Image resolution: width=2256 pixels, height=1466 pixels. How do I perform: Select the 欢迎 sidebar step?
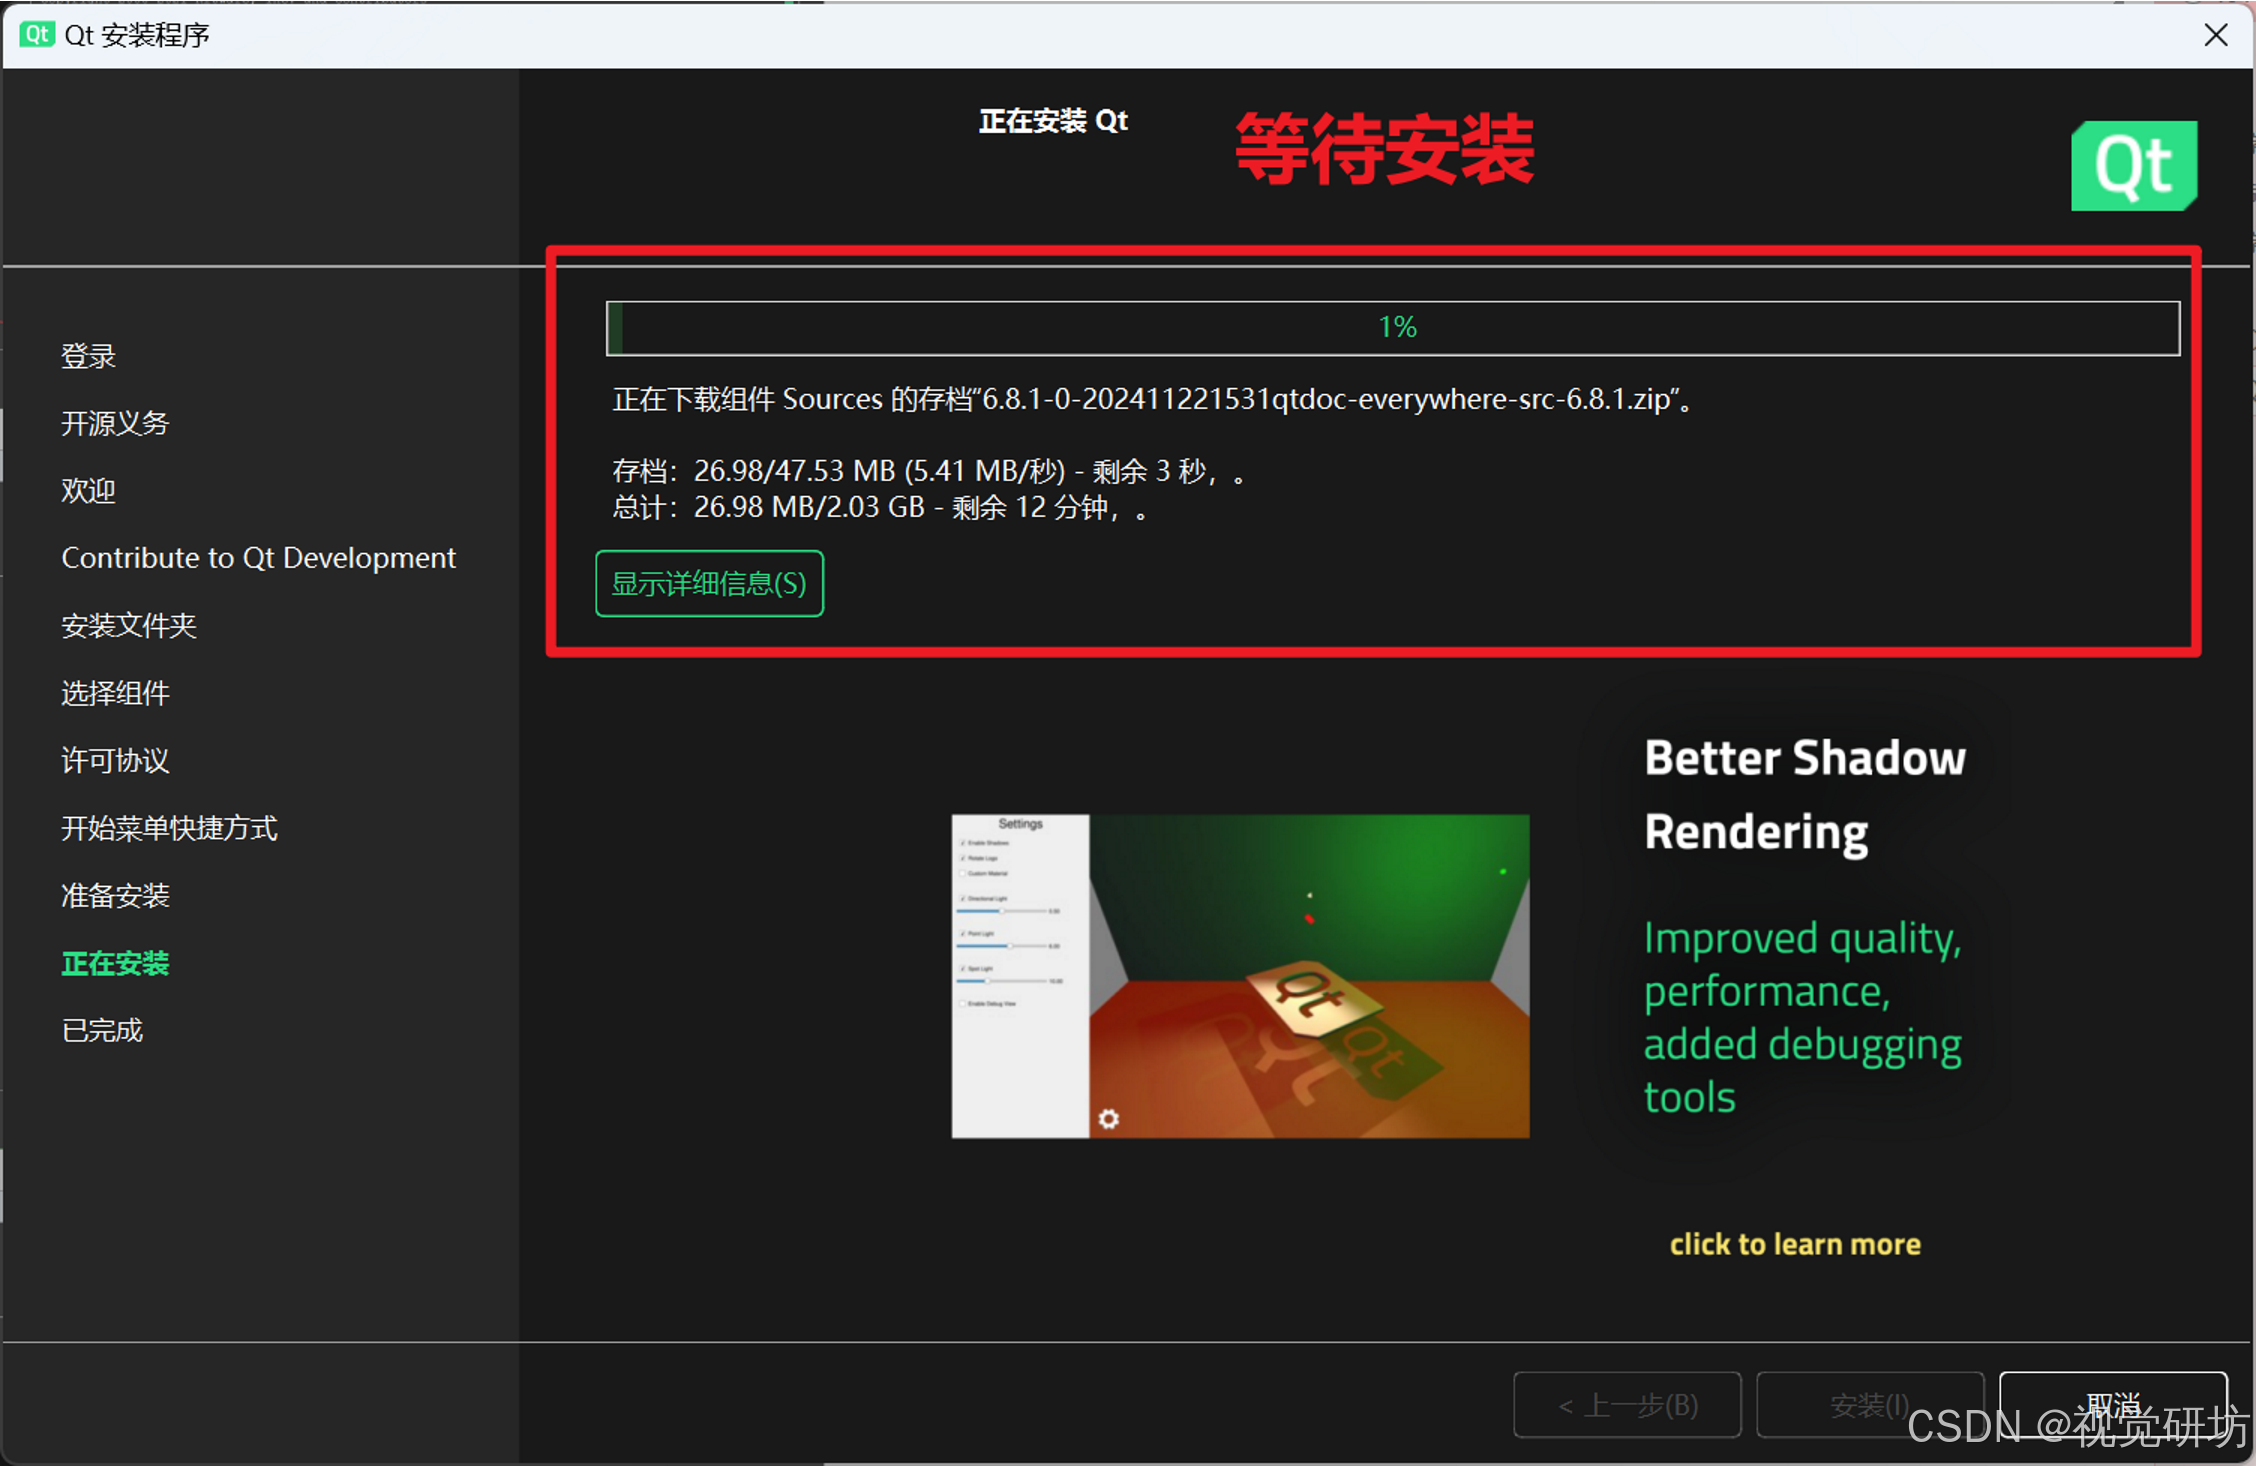88,491
